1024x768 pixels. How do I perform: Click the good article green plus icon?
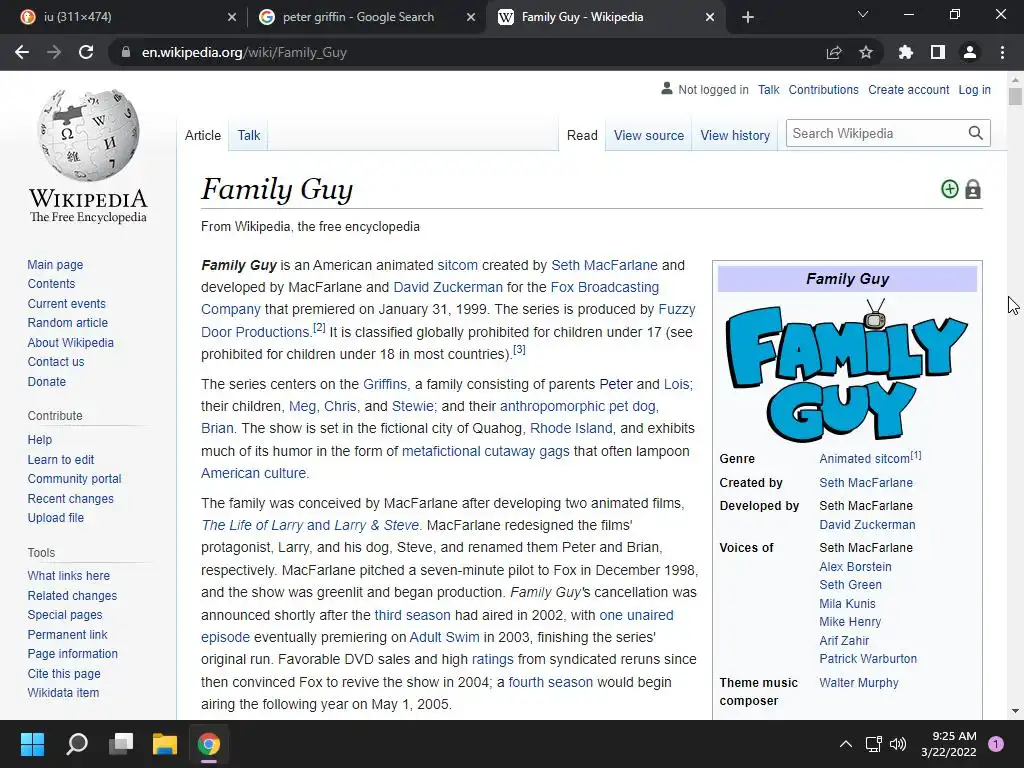[x=950, y=189]
